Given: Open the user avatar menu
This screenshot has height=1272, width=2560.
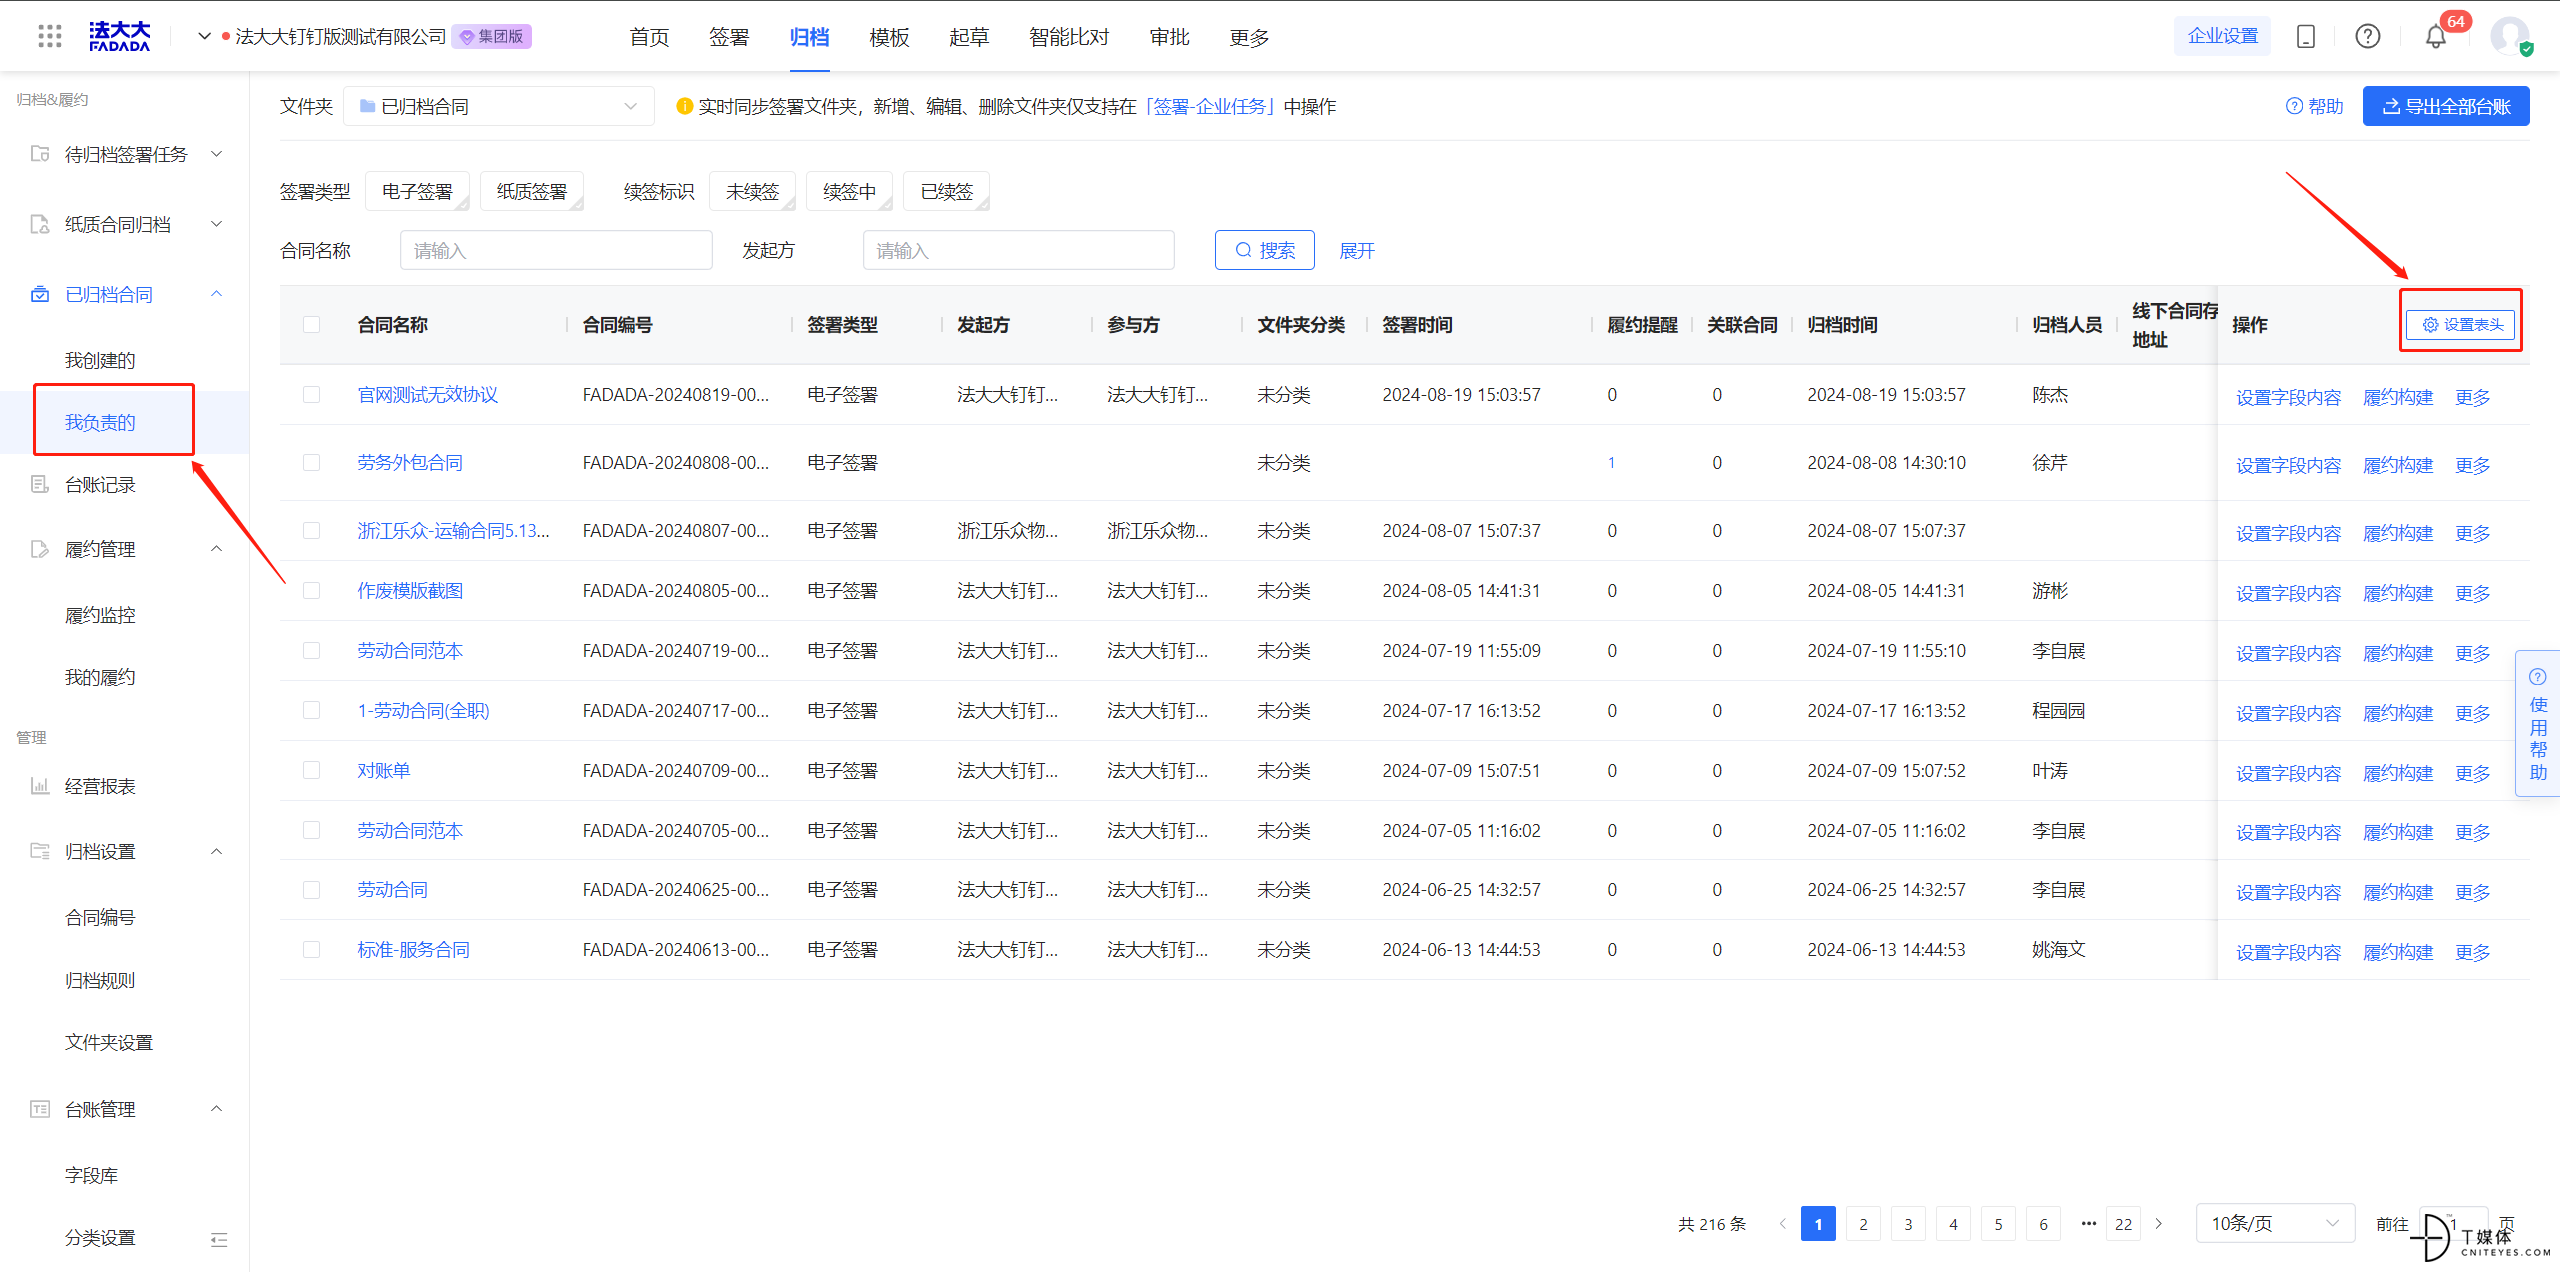Looking at the screenshot, I should coord(2510,37).
